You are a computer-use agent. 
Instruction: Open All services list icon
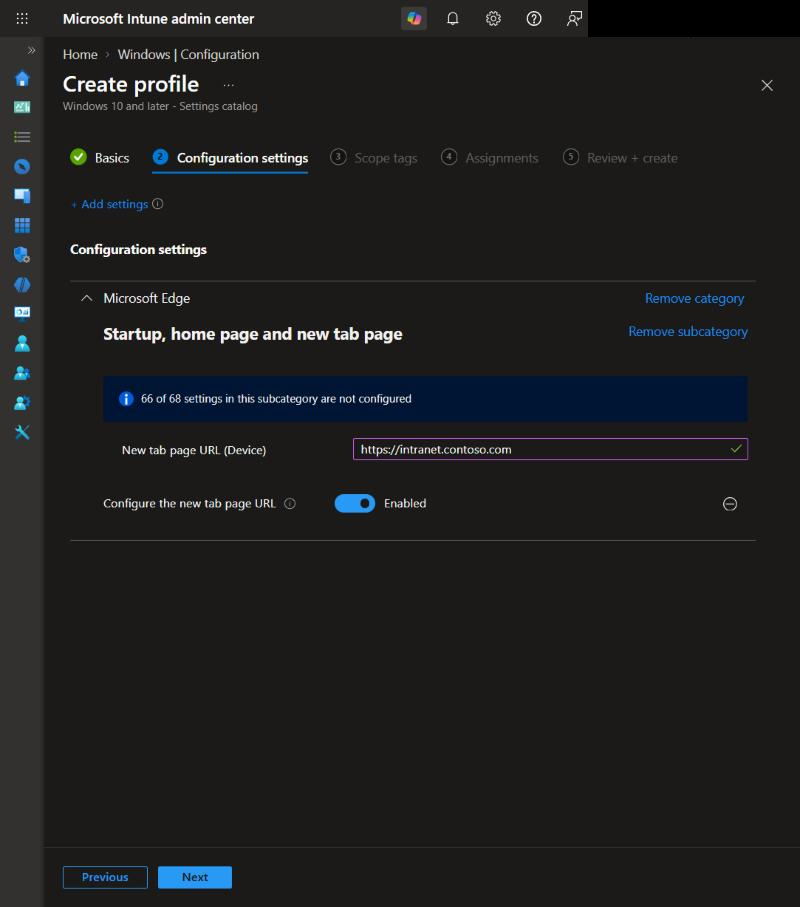pos(22,137)
